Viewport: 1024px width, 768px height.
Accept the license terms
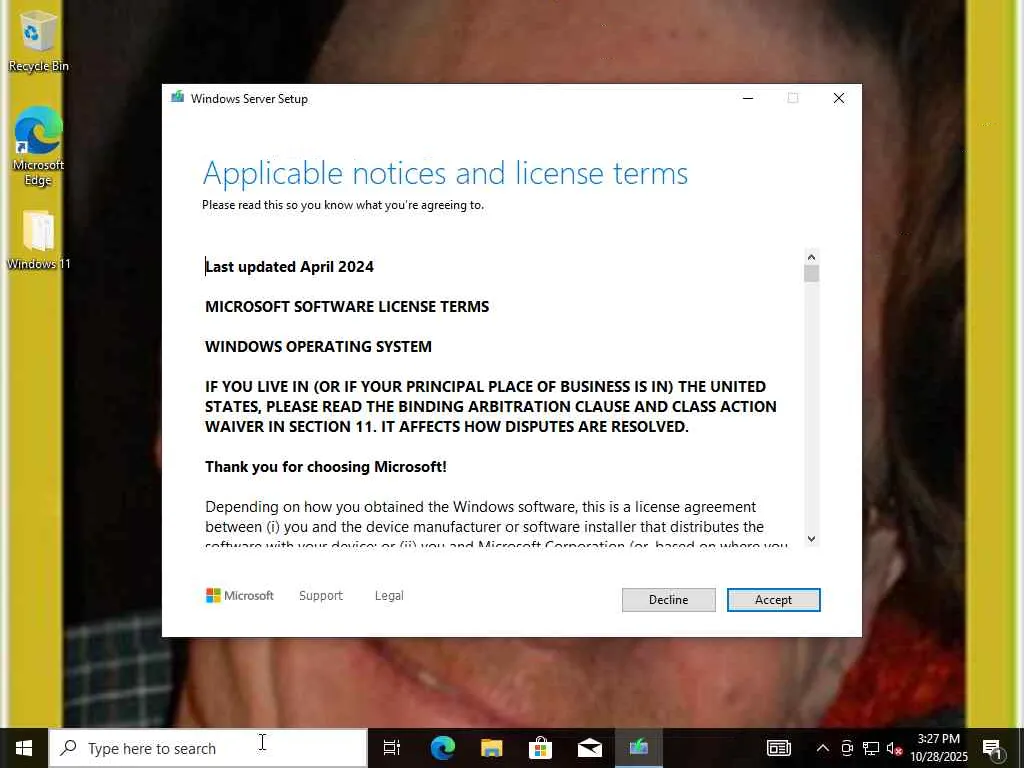click(774, 600)
